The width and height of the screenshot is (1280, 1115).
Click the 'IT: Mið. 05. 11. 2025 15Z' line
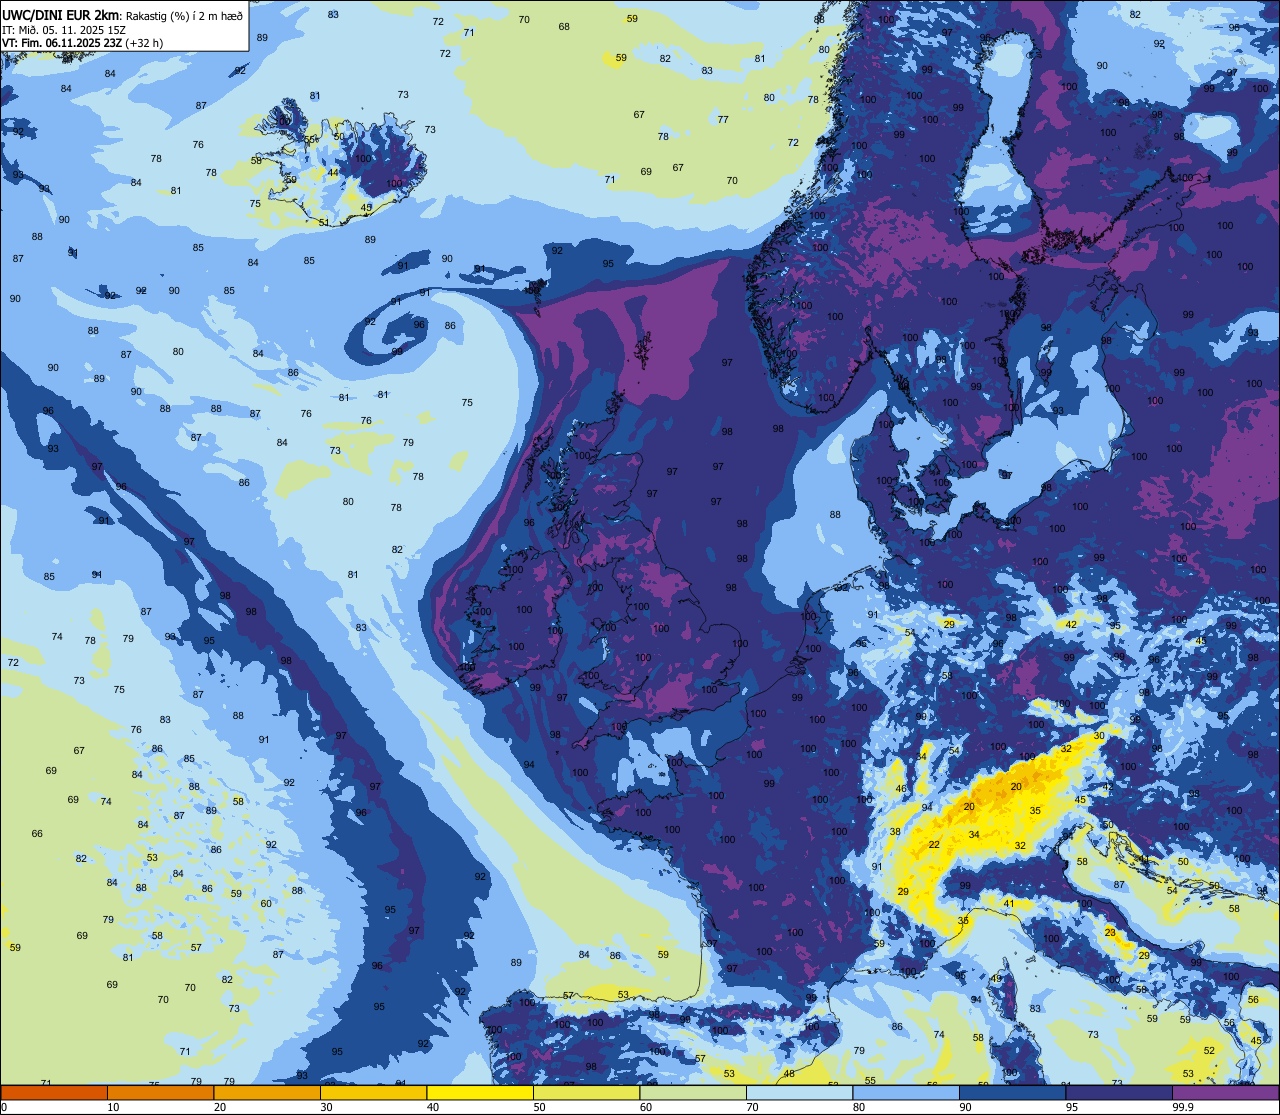[62, 30]
